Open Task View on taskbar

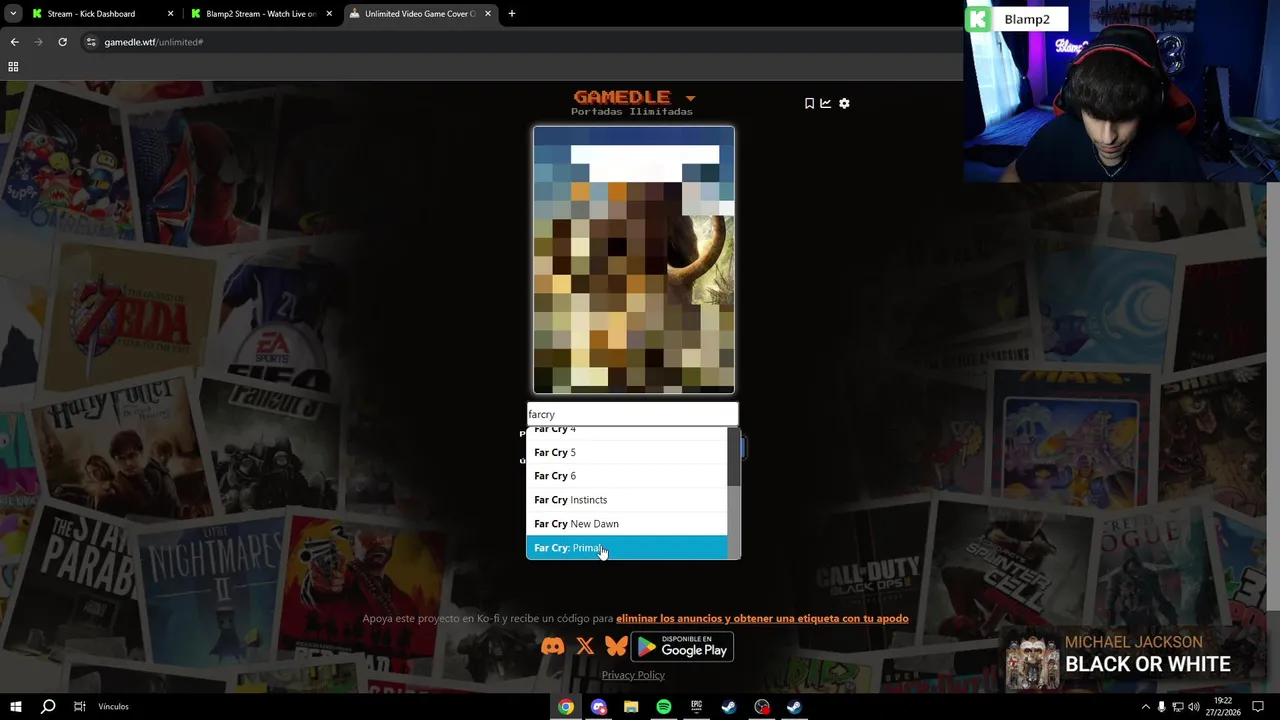[x=79, y=707]
